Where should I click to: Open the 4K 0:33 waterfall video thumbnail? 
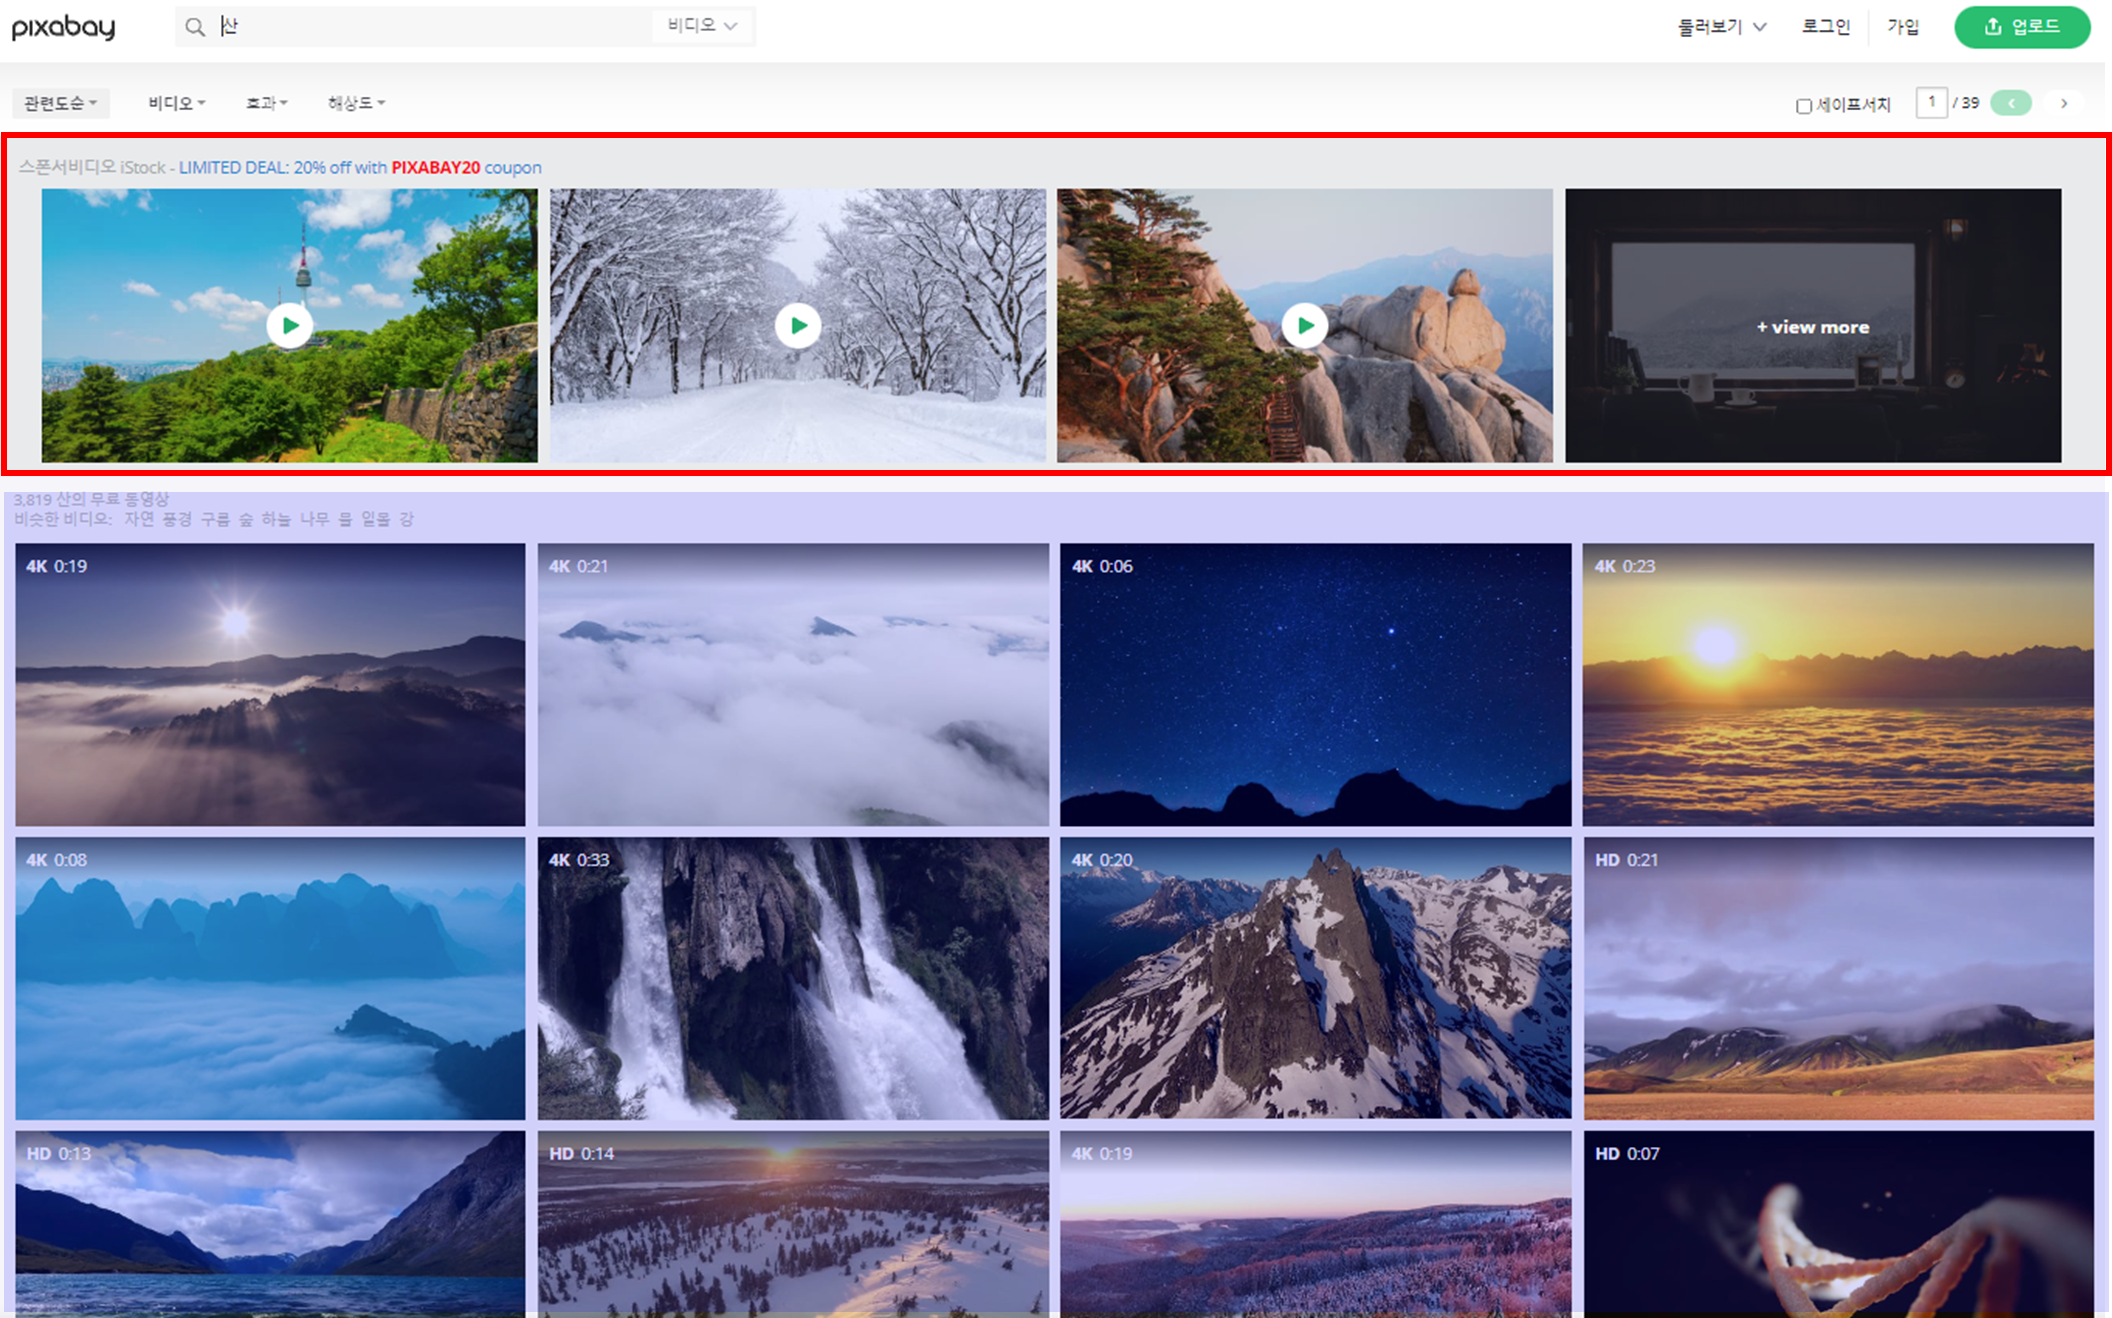click(793, 978)
